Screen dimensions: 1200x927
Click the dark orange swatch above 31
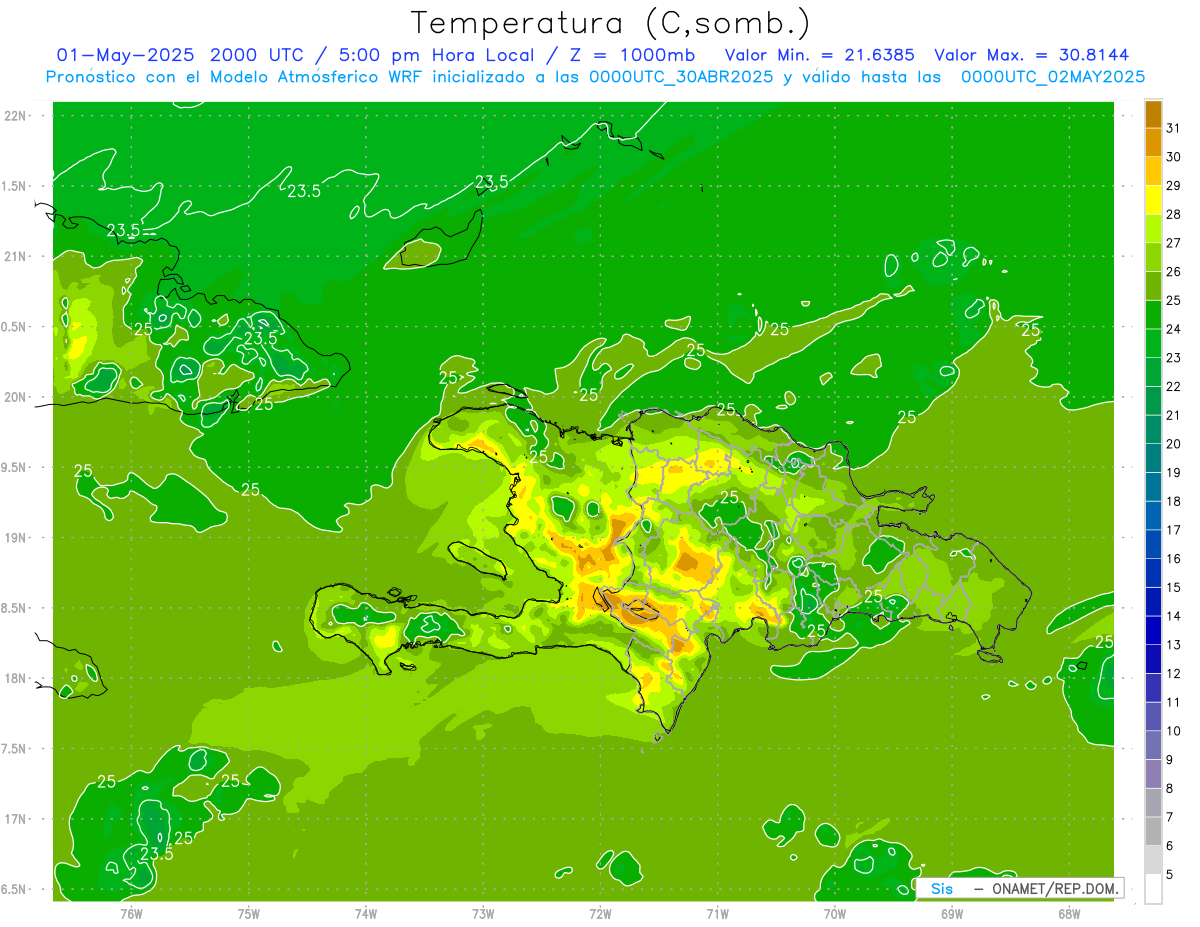1153,114
